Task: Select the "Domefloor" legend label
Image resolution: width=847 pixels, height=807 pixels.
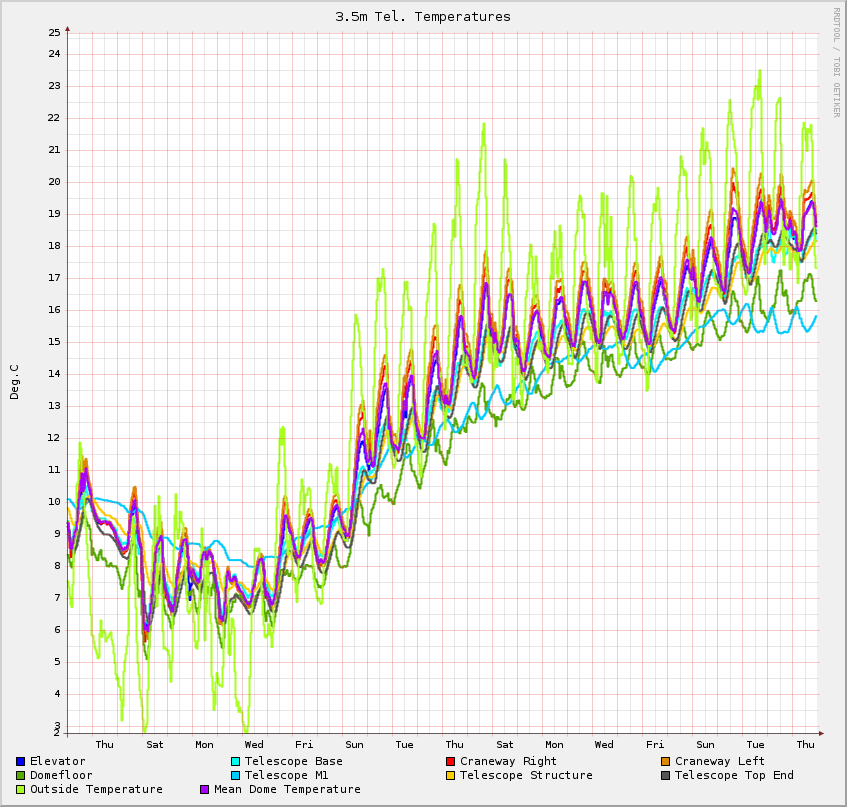Action: 61,775
